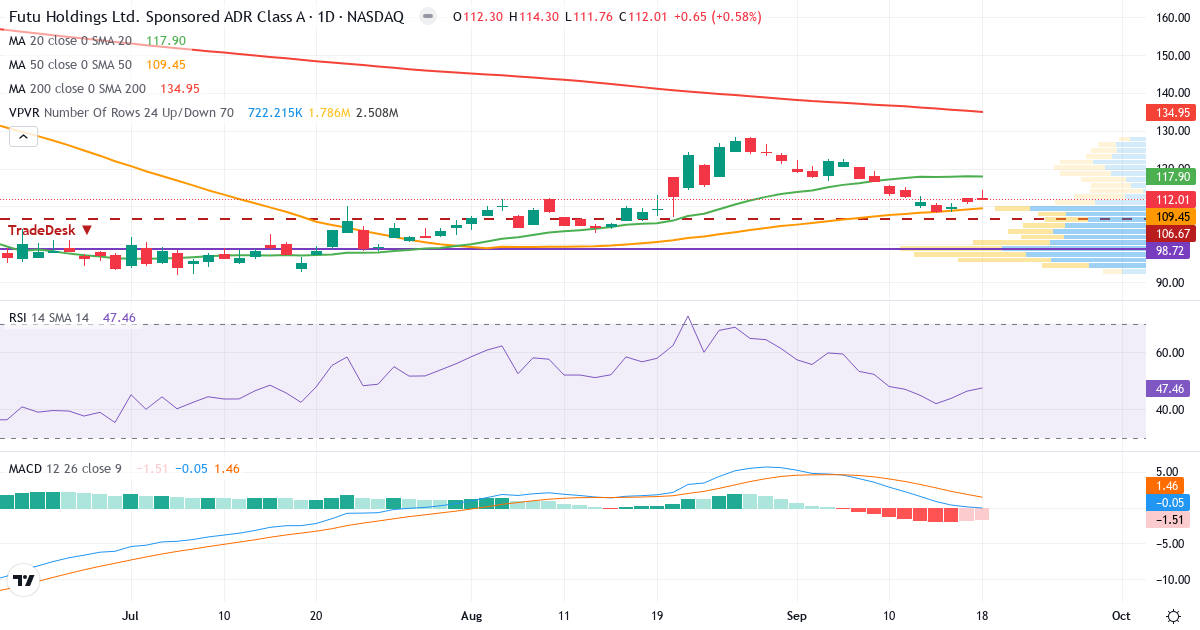
Task: Select the MA 50 close indicator legend
Action: 70,65
